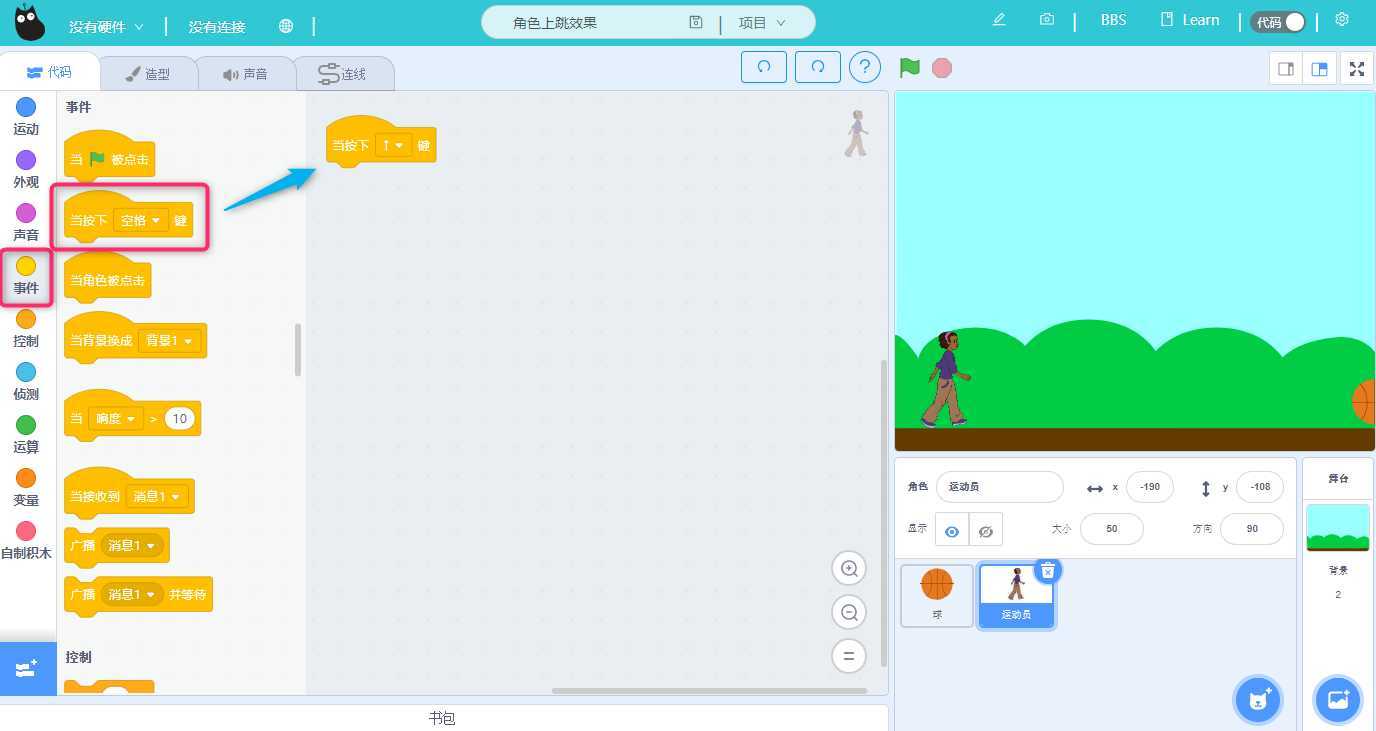
Task: Start program with green flag
Action: coord(909,67)
